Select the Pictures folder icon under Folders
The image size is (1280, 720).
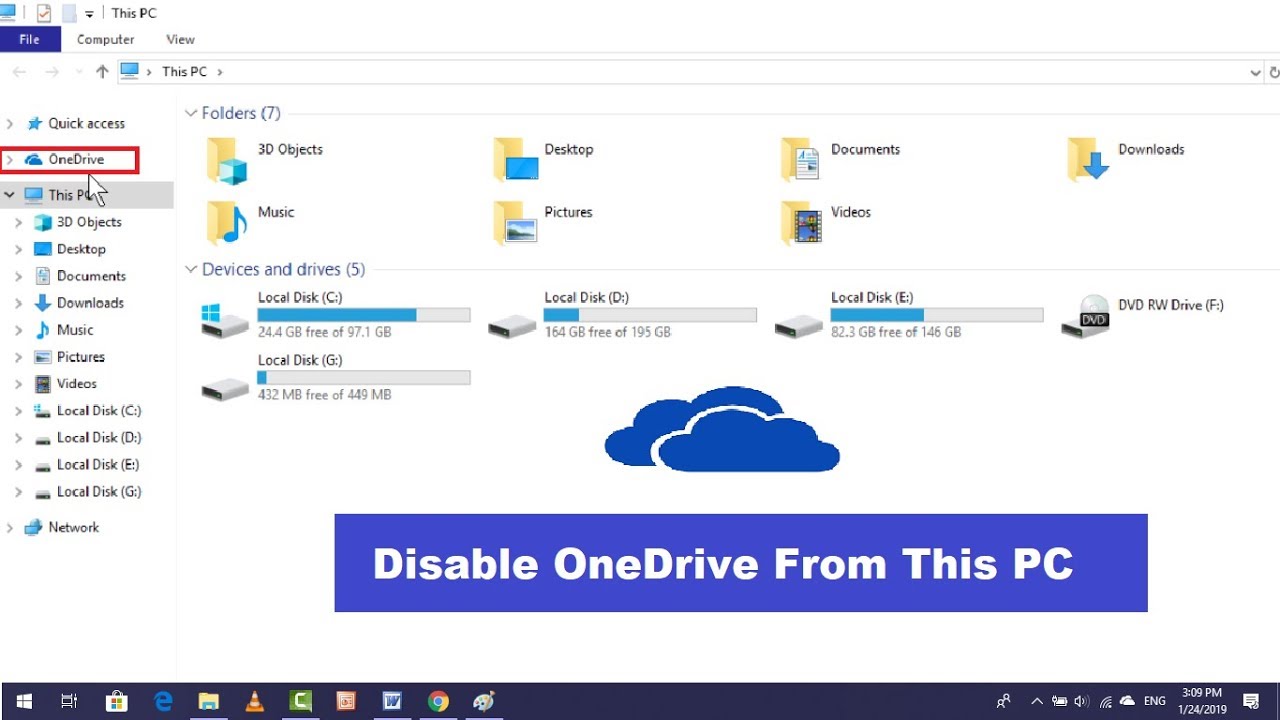coord(516,223)
